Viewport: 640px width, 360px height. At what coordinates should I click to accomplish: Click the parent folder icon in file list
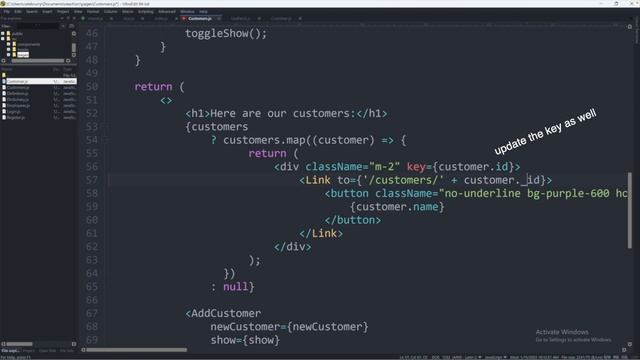[x=4, y=75]
